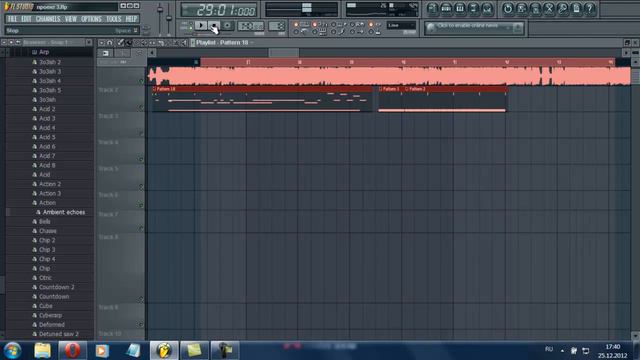
Task: Select the playlist playback speaker tool
Action: pos(184,42)
